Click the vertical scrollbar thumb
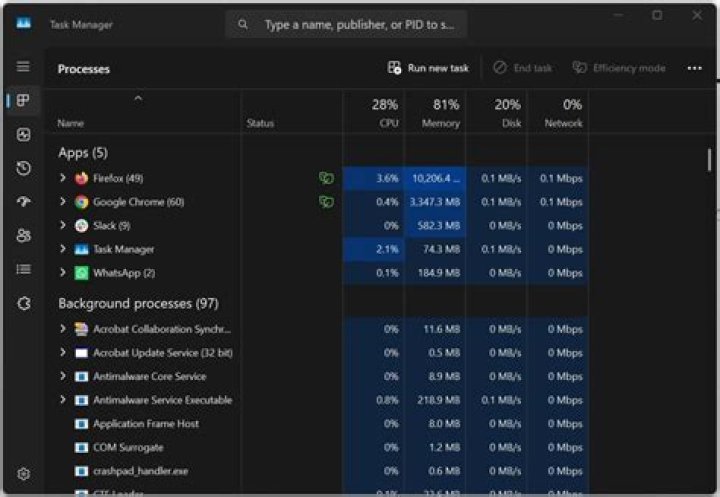720x497 pixels. 709,160
